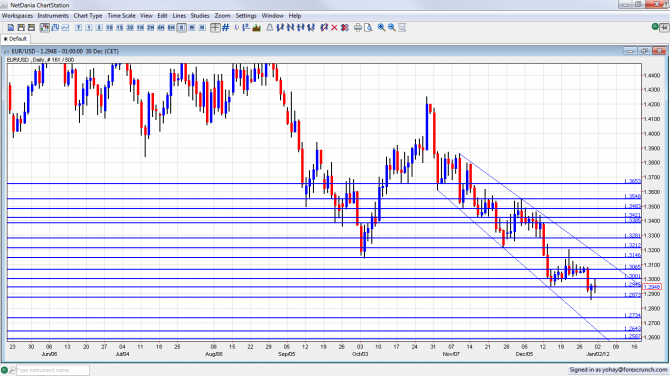
Task: Select the Default workspace tab
Action: click(x=15, y=39)
